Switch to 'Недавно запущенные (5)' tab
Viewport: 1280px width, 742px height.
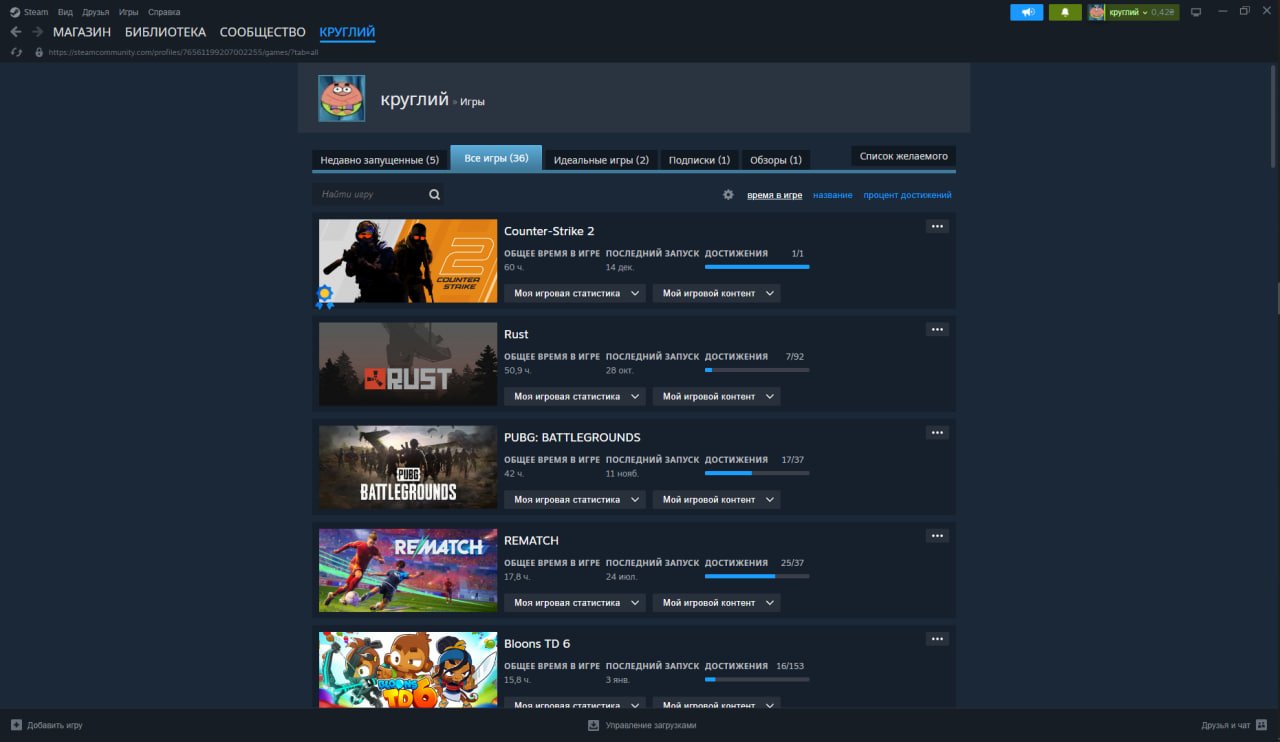pyautogui.click(x=379, y=160)
